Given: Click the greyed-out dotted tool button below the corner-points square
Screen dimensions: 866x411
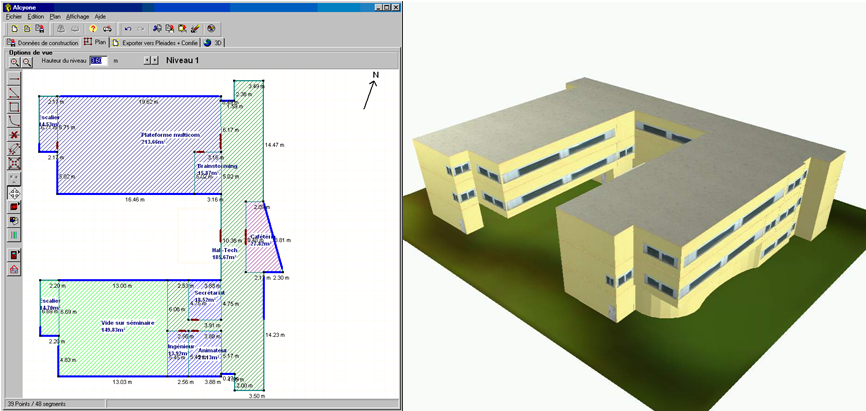Looking at the screenshot, I should pyautogui.click(x=14, y=178).
